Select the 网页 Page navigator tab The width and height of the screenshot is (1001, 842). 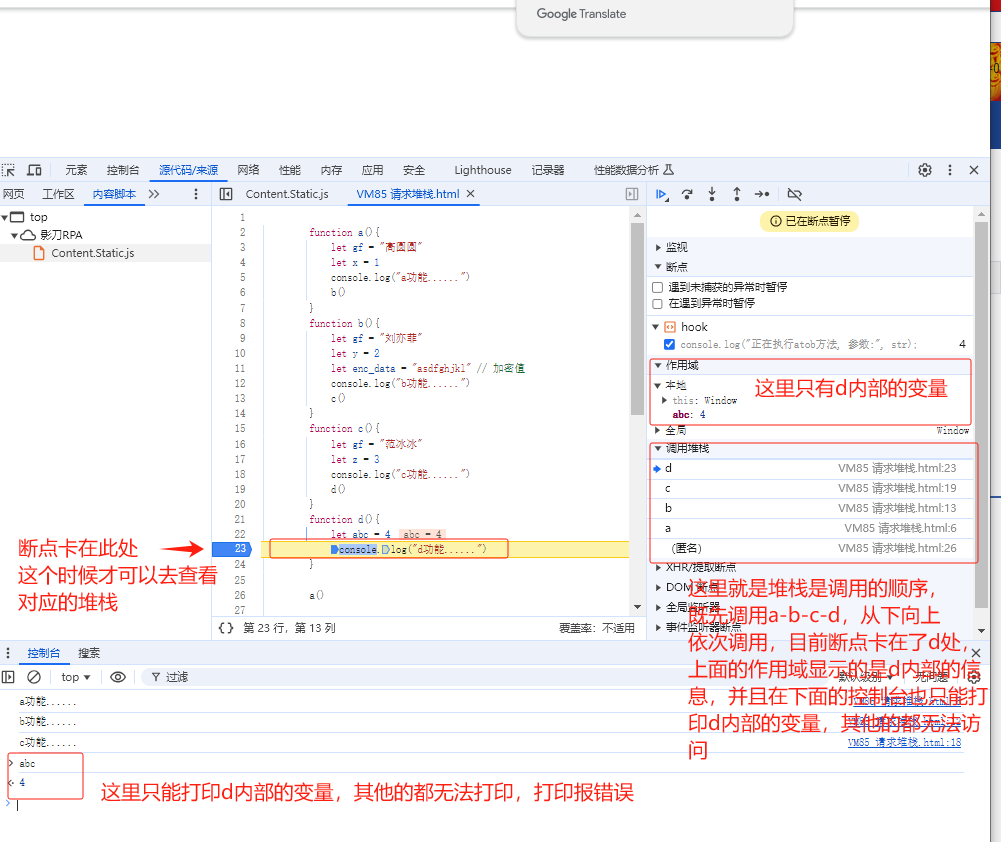coord(13,194)
